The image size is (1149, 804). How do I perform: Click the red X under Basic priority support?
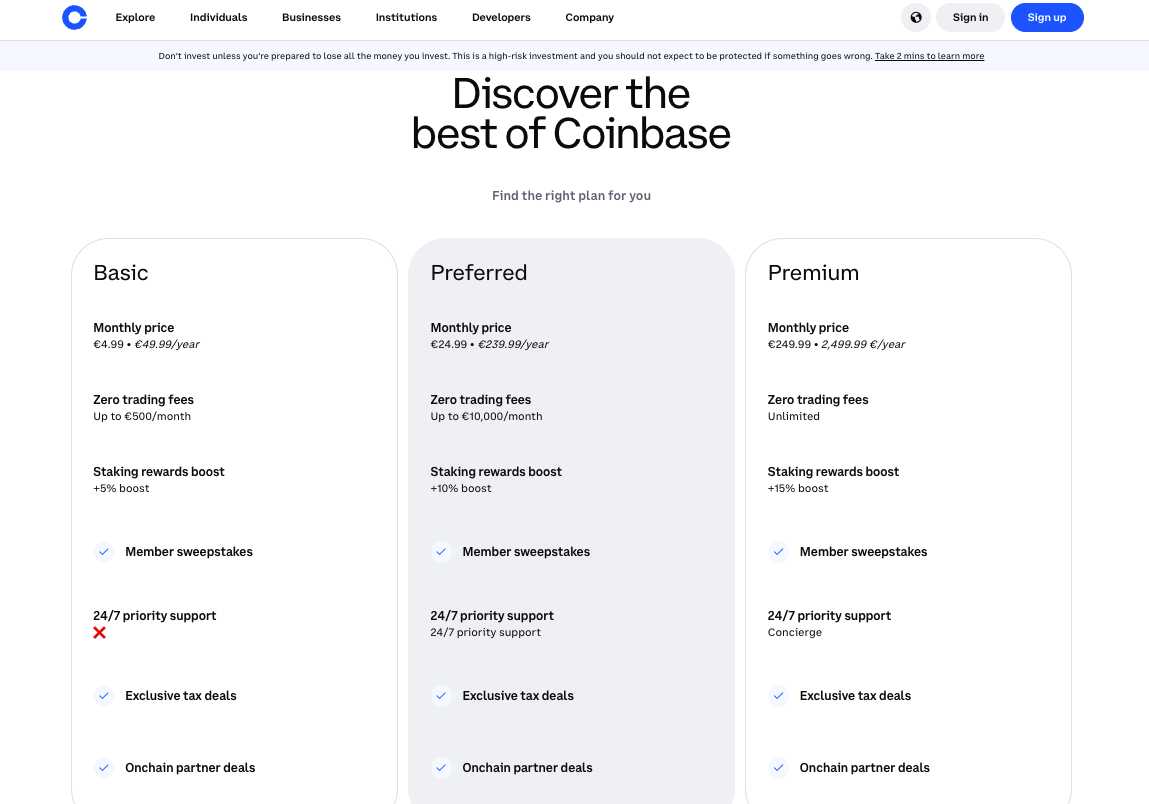(99, 632)
